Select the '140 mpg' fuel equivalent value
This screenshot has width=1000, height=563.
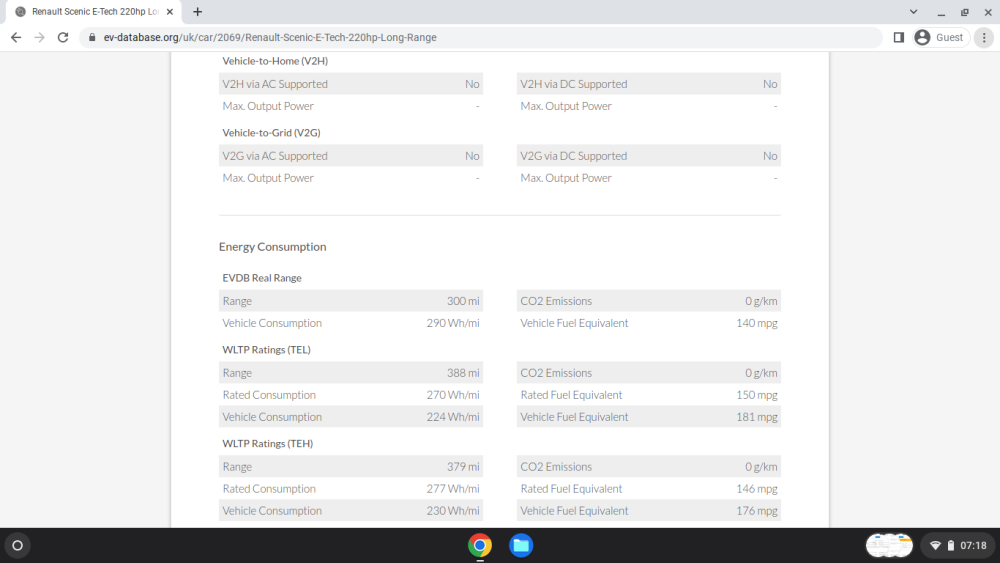756,323
